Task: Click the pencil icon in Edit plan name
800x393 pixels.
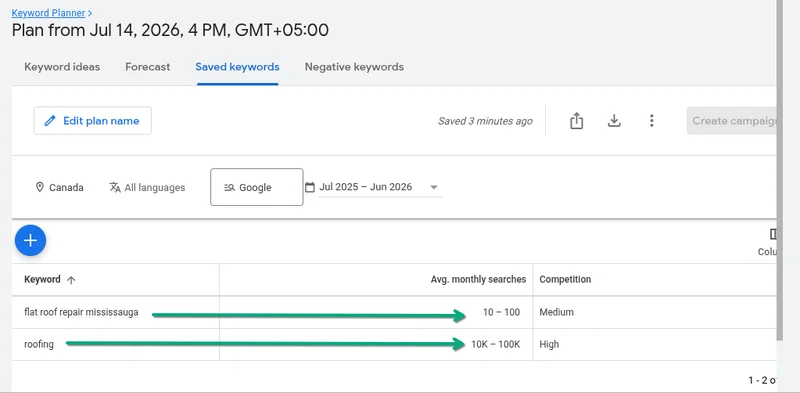Action: pyautogui.click(x=50, y=121)
